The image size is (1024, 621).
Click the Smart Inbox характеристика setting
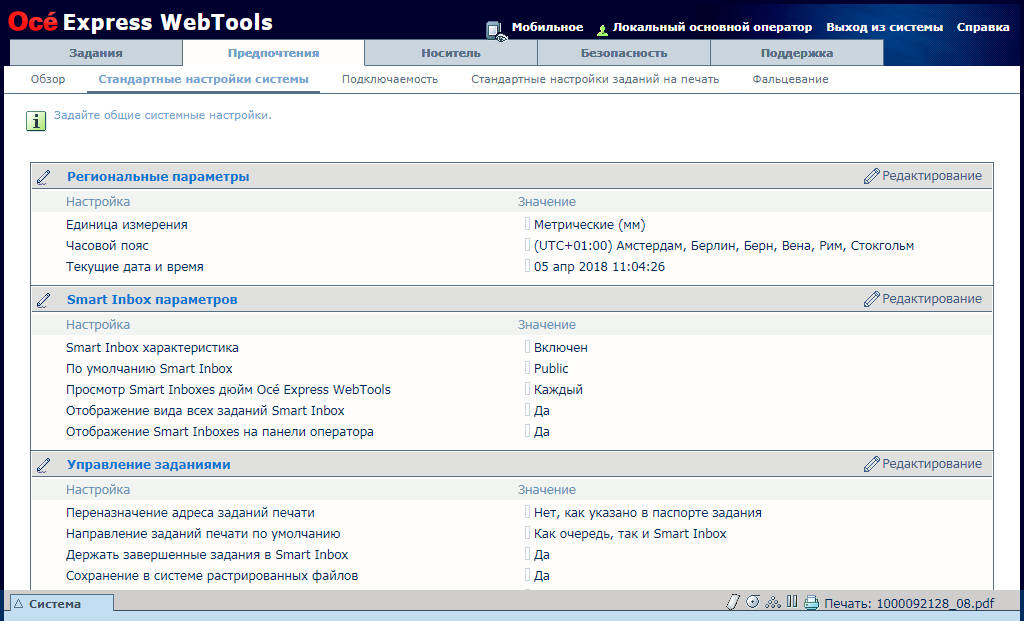pyautogui.click(x=152, y=347)
